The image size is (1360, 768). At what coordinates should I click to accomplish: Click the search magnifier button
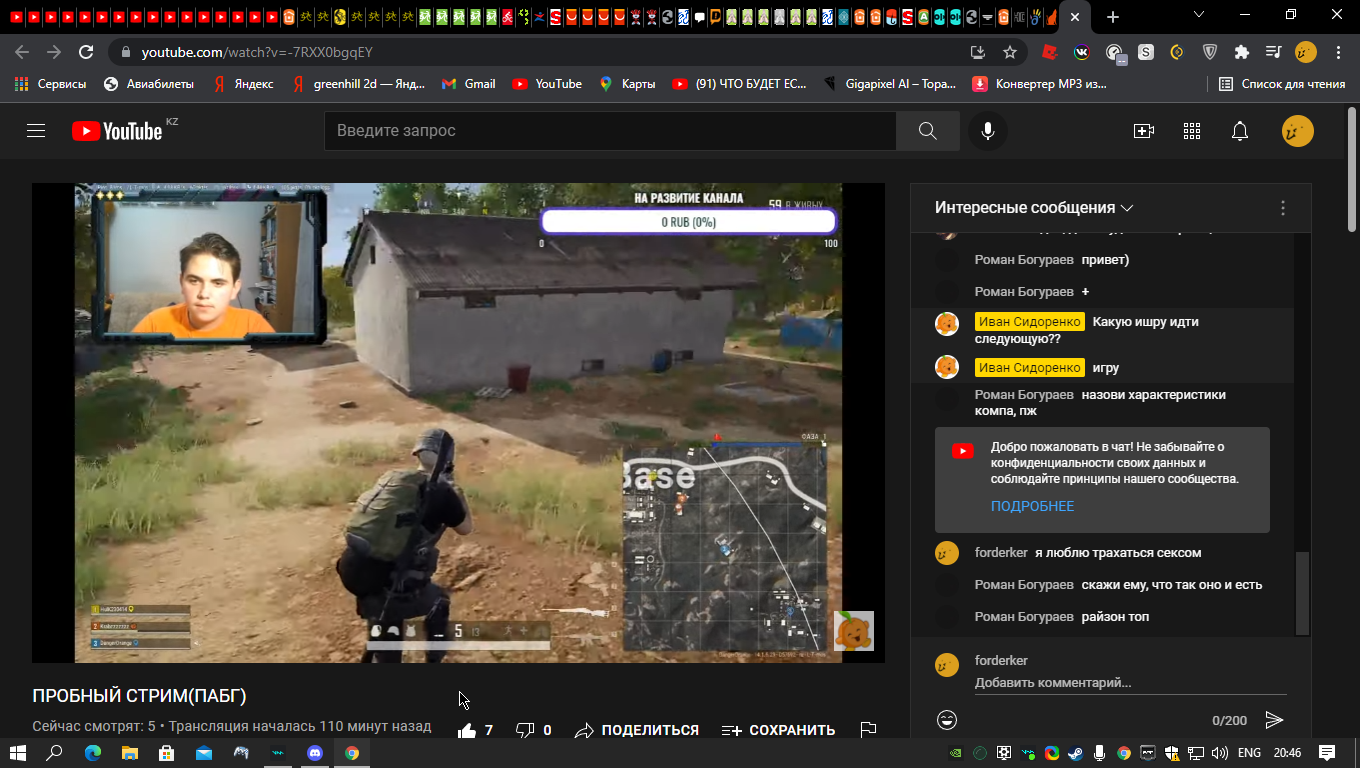click(x=927, y=131)
